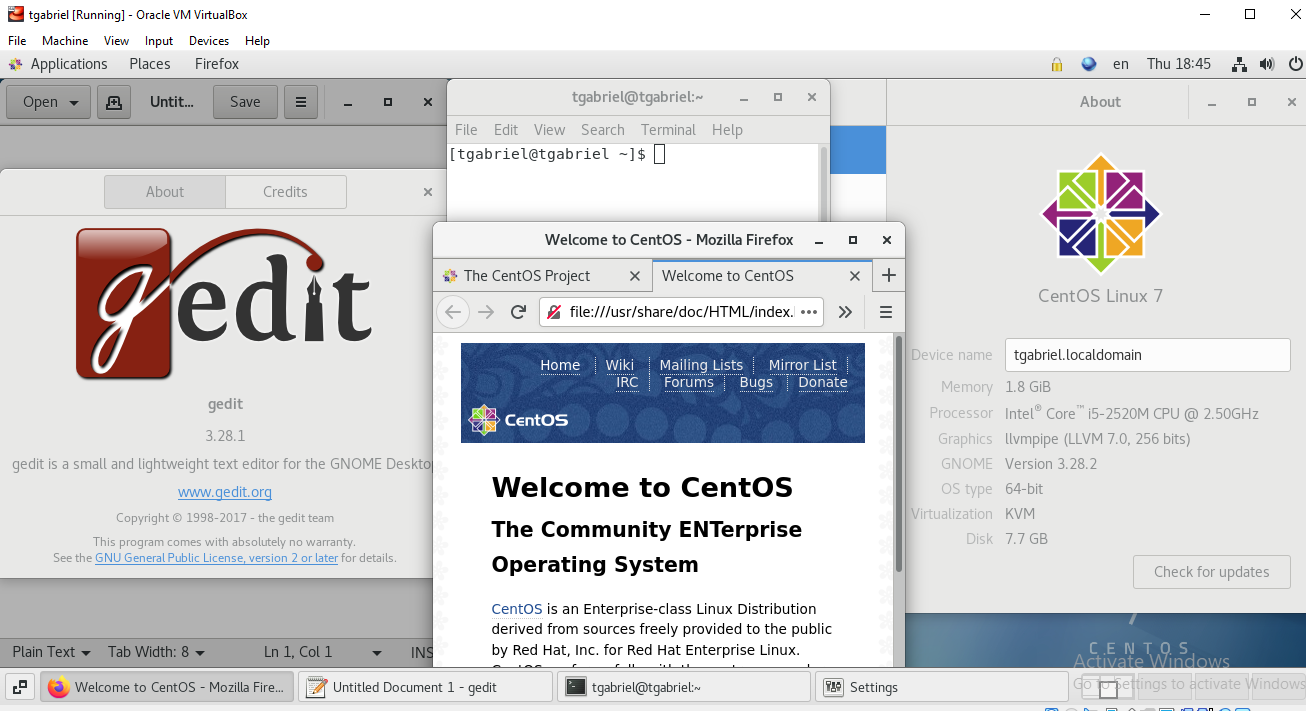Switch to gedit Untitled Document taskbar entry
Screen dimensions: 1306x711
pyautogui.click(x=426, y=687)
